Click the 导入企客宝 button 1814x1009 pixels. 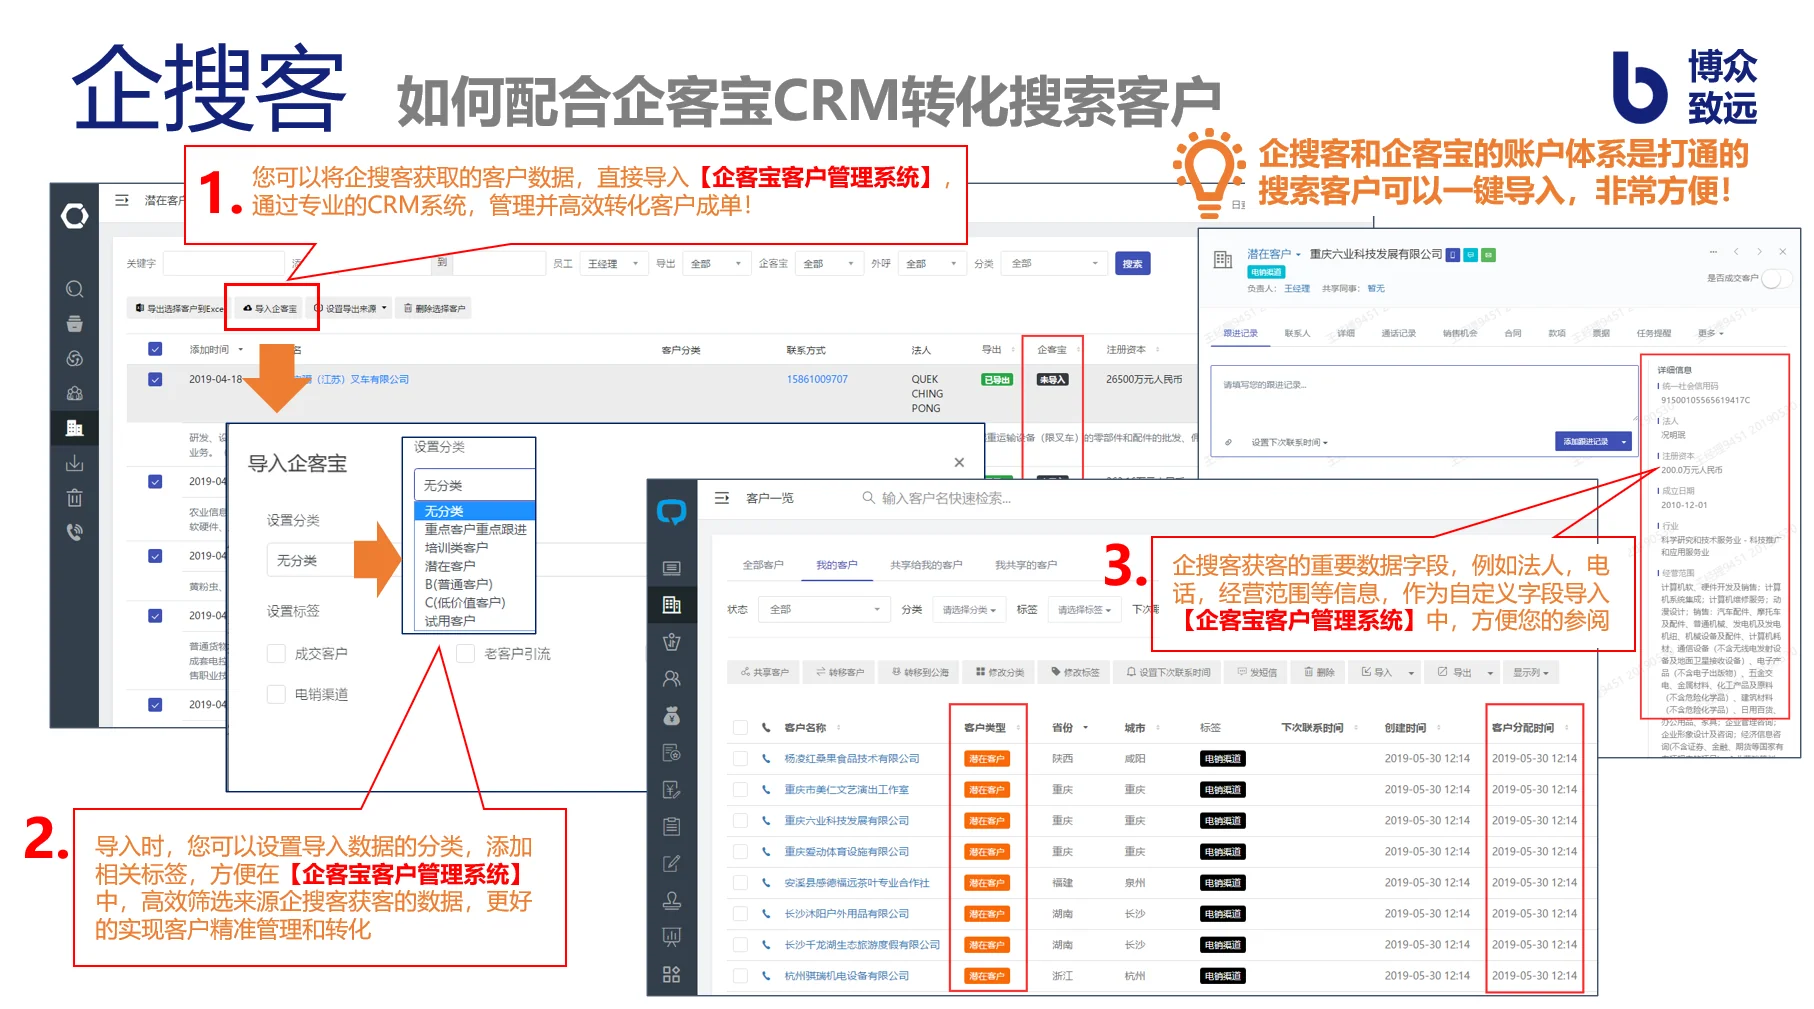click(270, 308)
